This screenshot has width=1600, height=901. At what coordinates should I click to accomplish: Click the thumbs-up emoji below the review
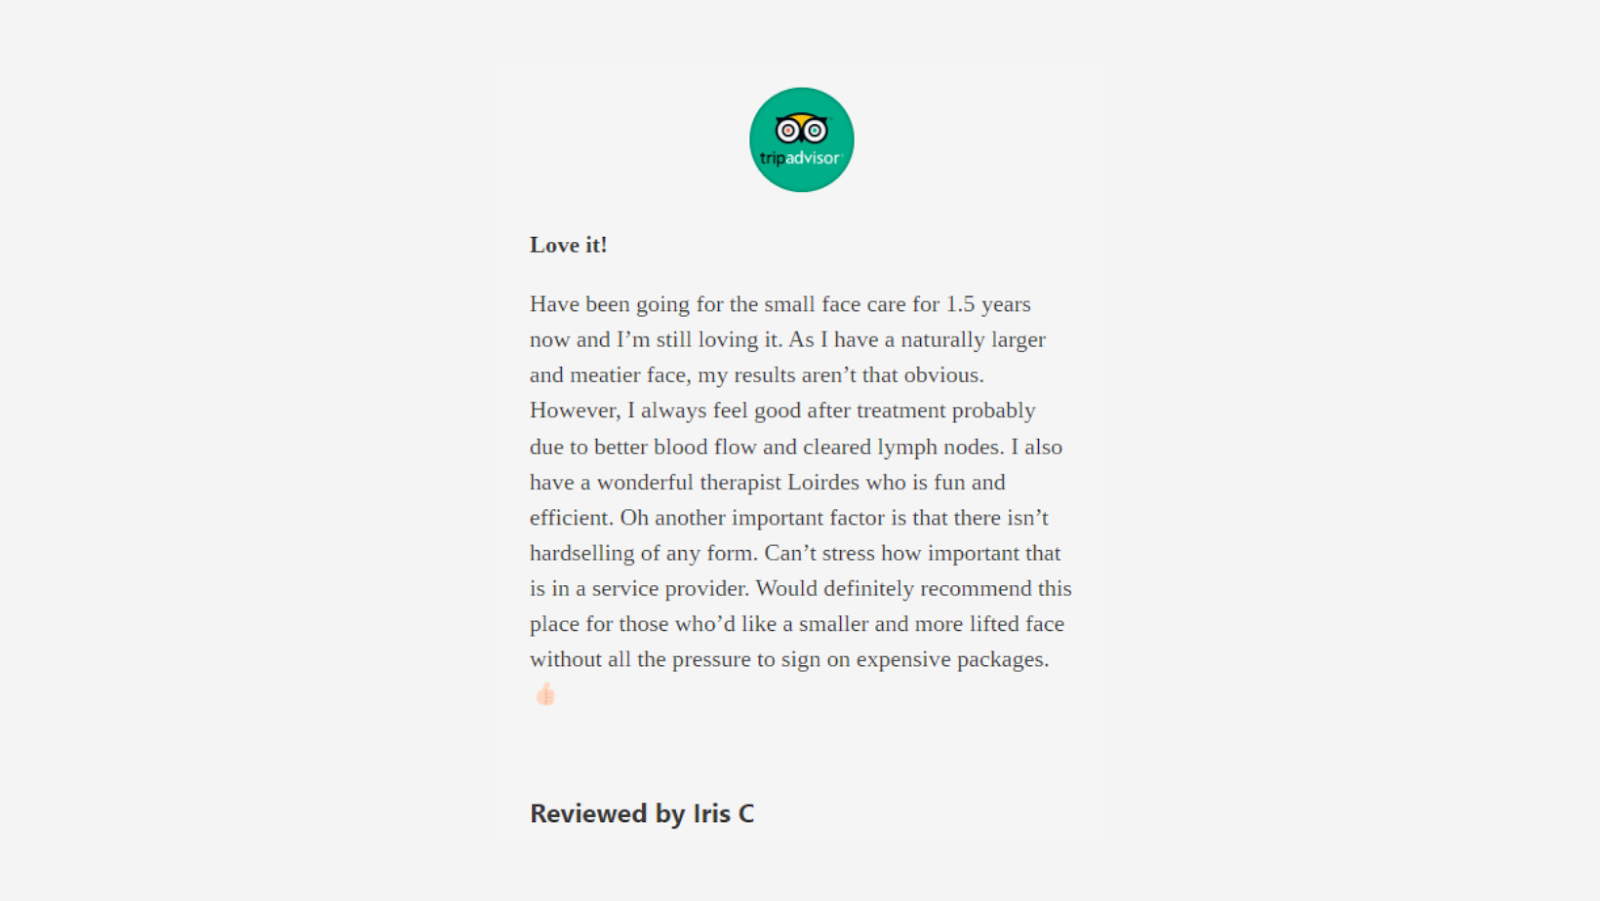545,694
